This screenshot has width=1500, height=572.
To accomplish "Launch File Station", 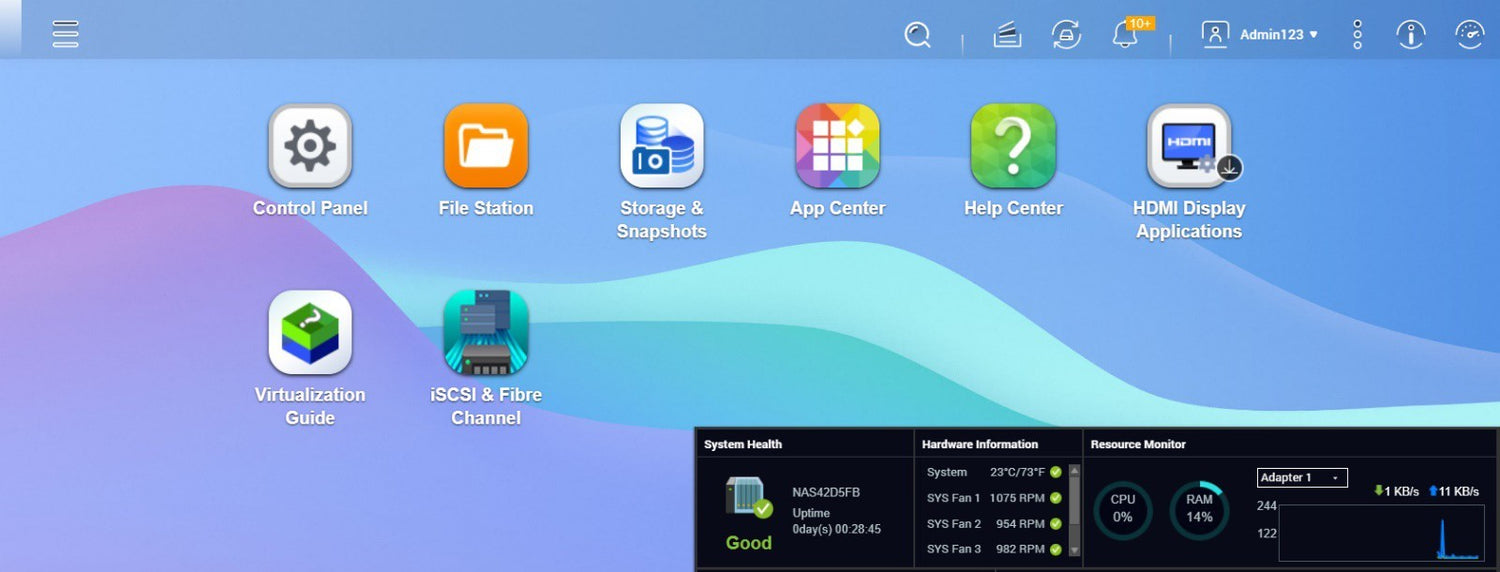I will point(486,146).
